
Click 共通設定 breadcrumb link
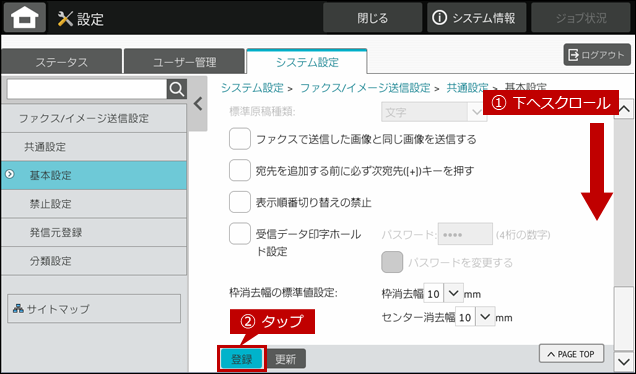(467, 88)
